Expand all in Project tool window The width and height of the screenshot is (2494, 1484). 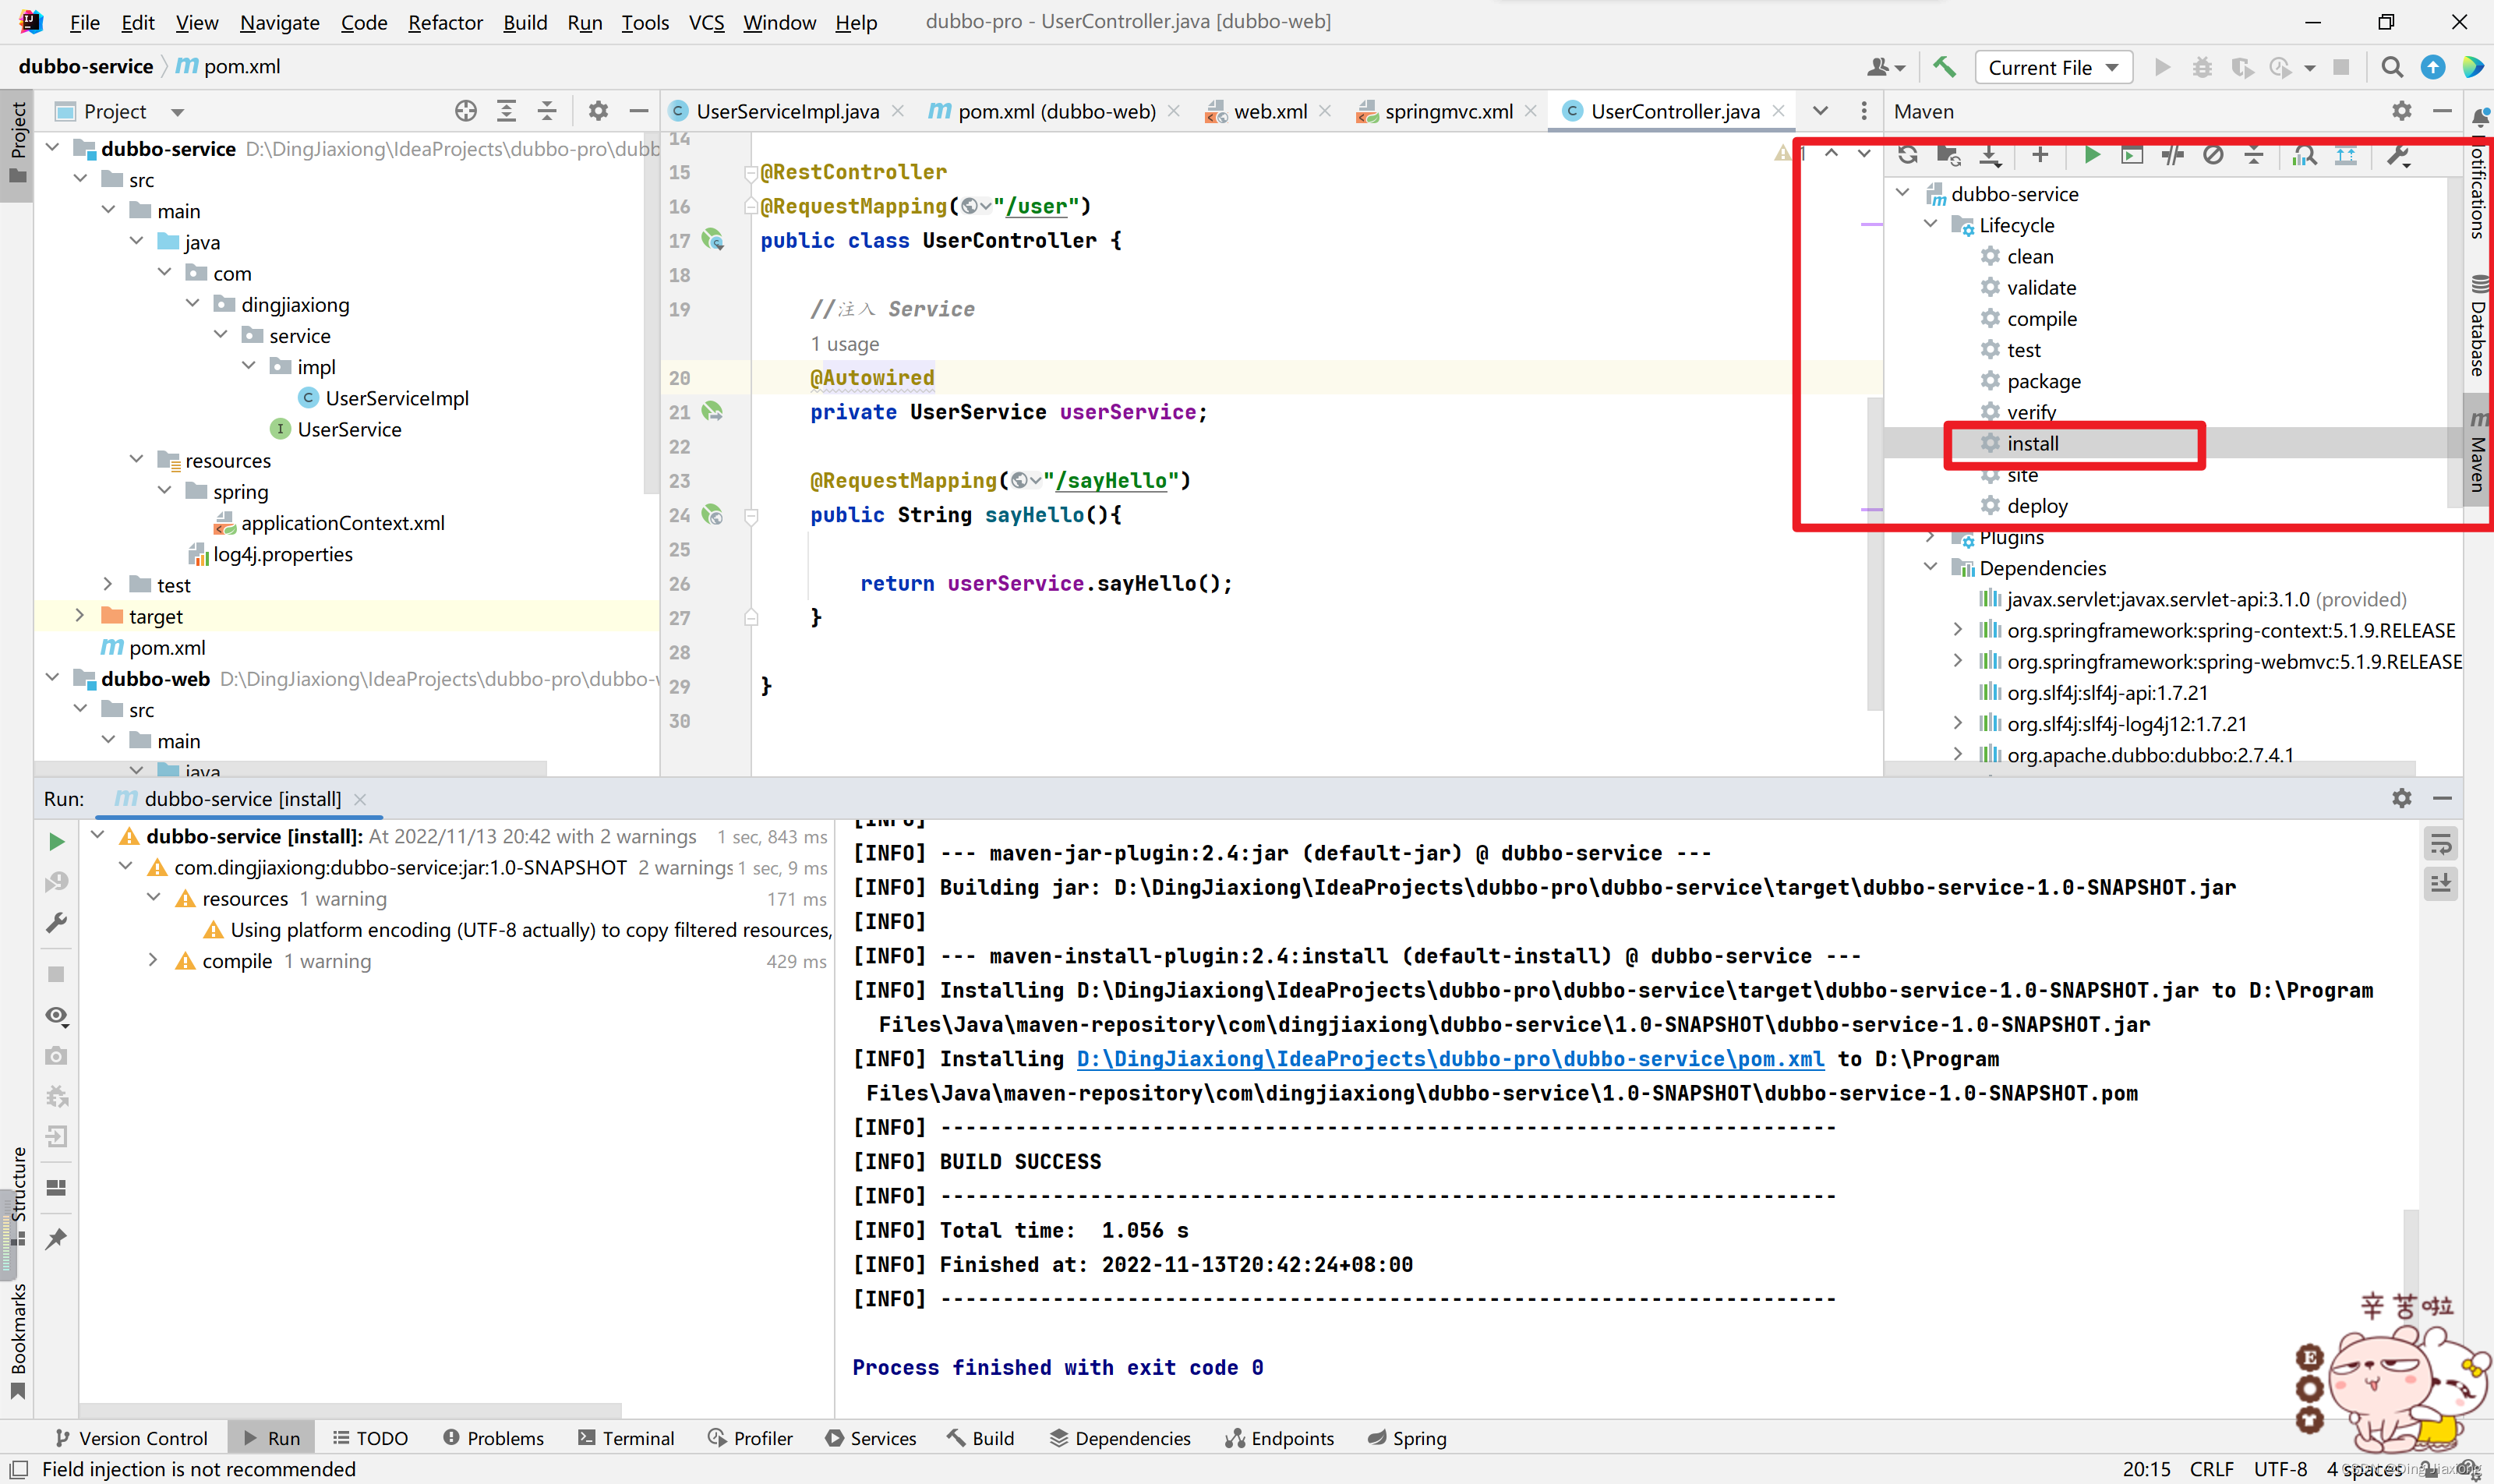[507, 111]
